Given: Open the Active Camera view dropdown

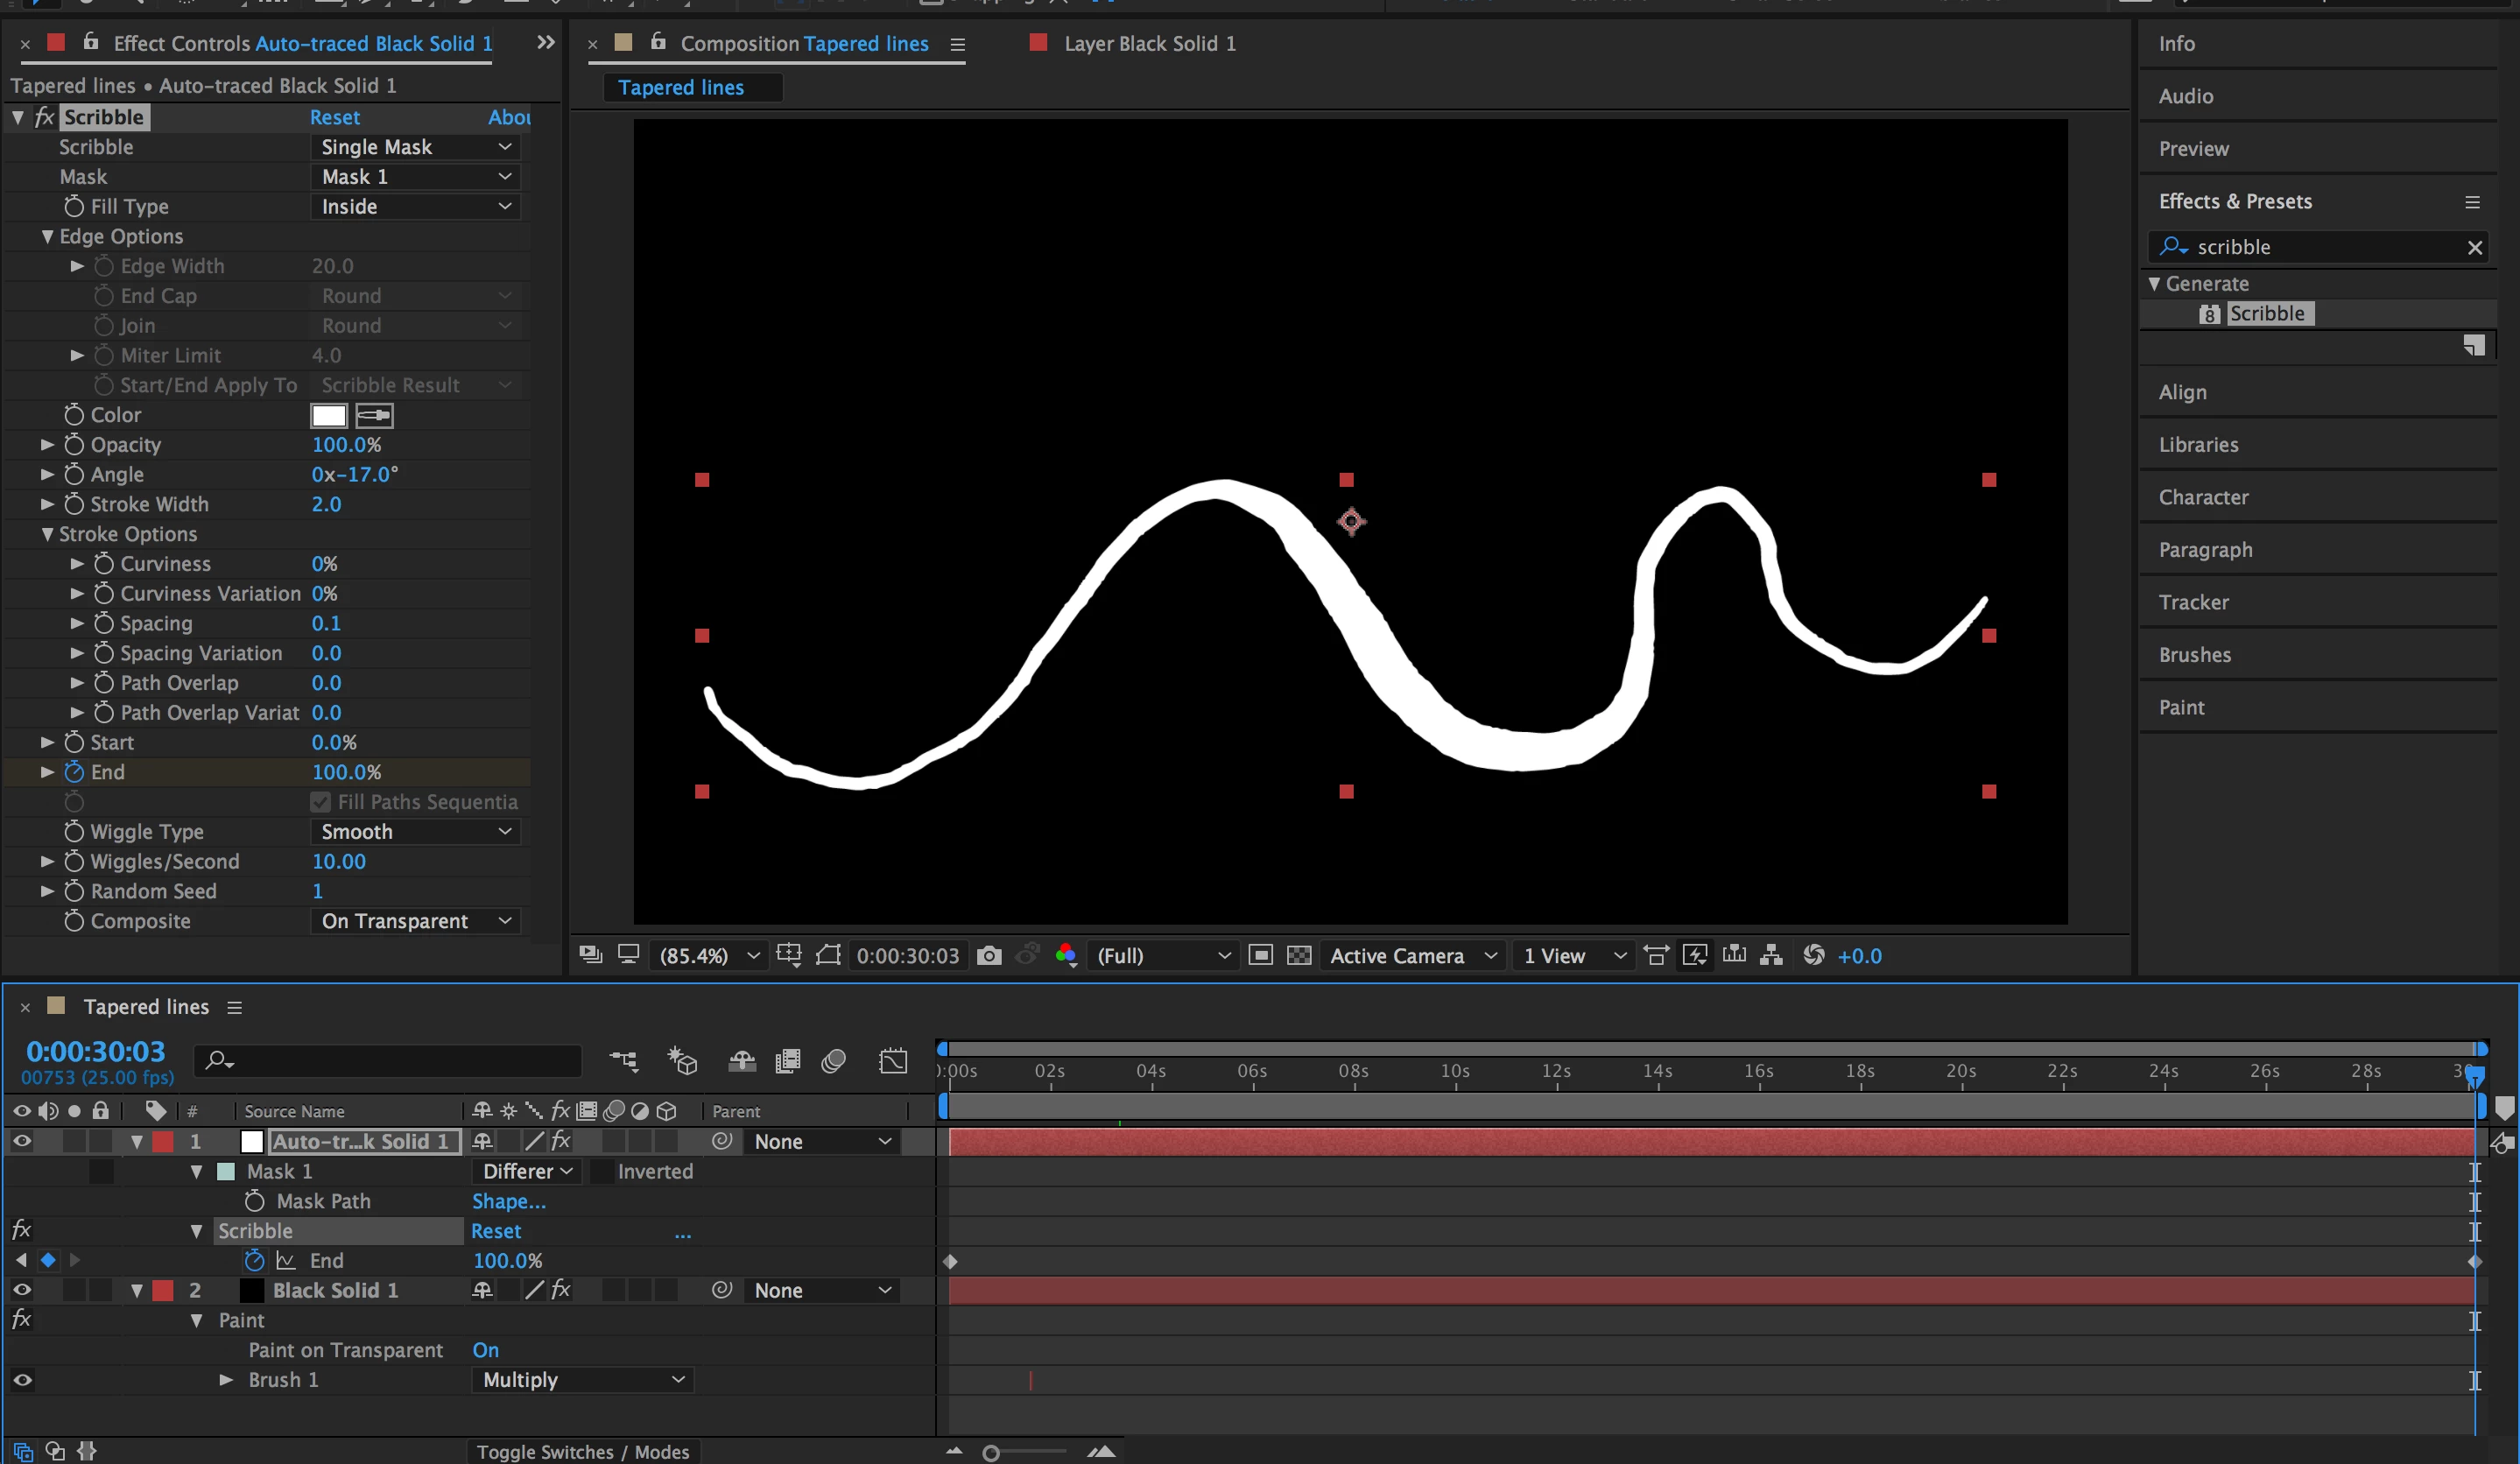Looking at the screenshot, I should click(x=1412, y=955).
